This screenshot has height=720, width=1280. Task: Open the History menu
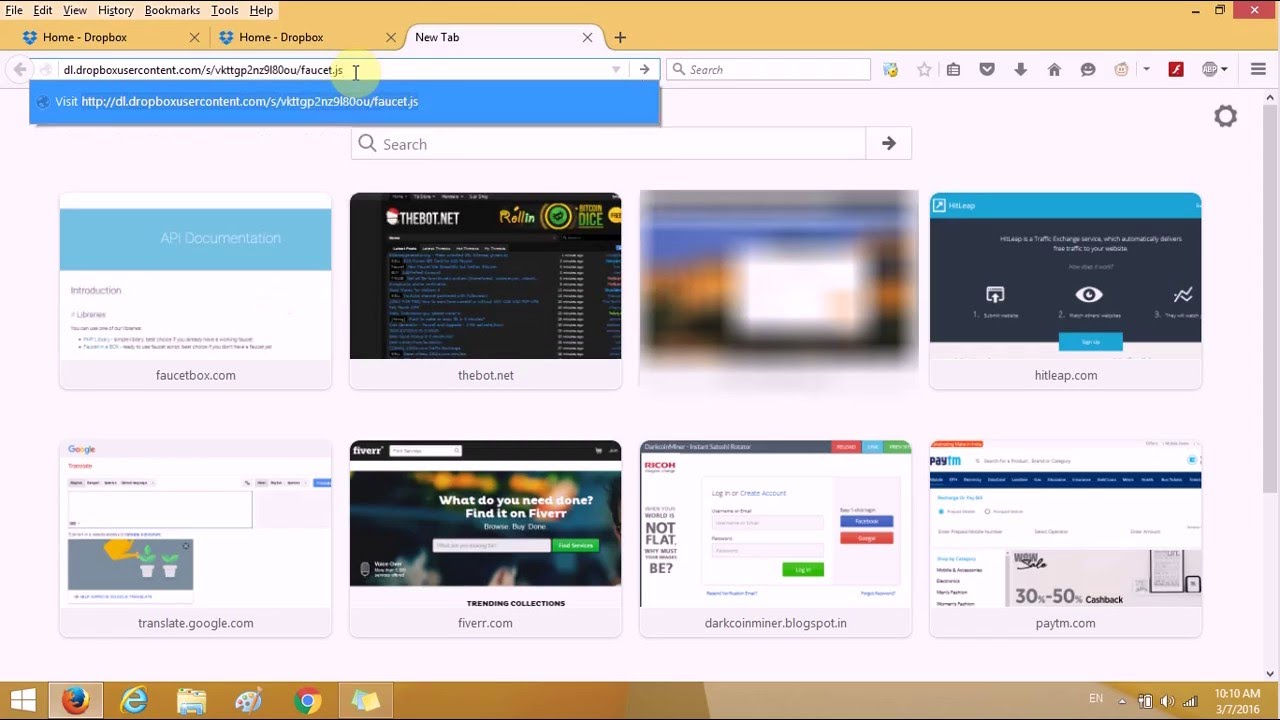tap(116, 10)
